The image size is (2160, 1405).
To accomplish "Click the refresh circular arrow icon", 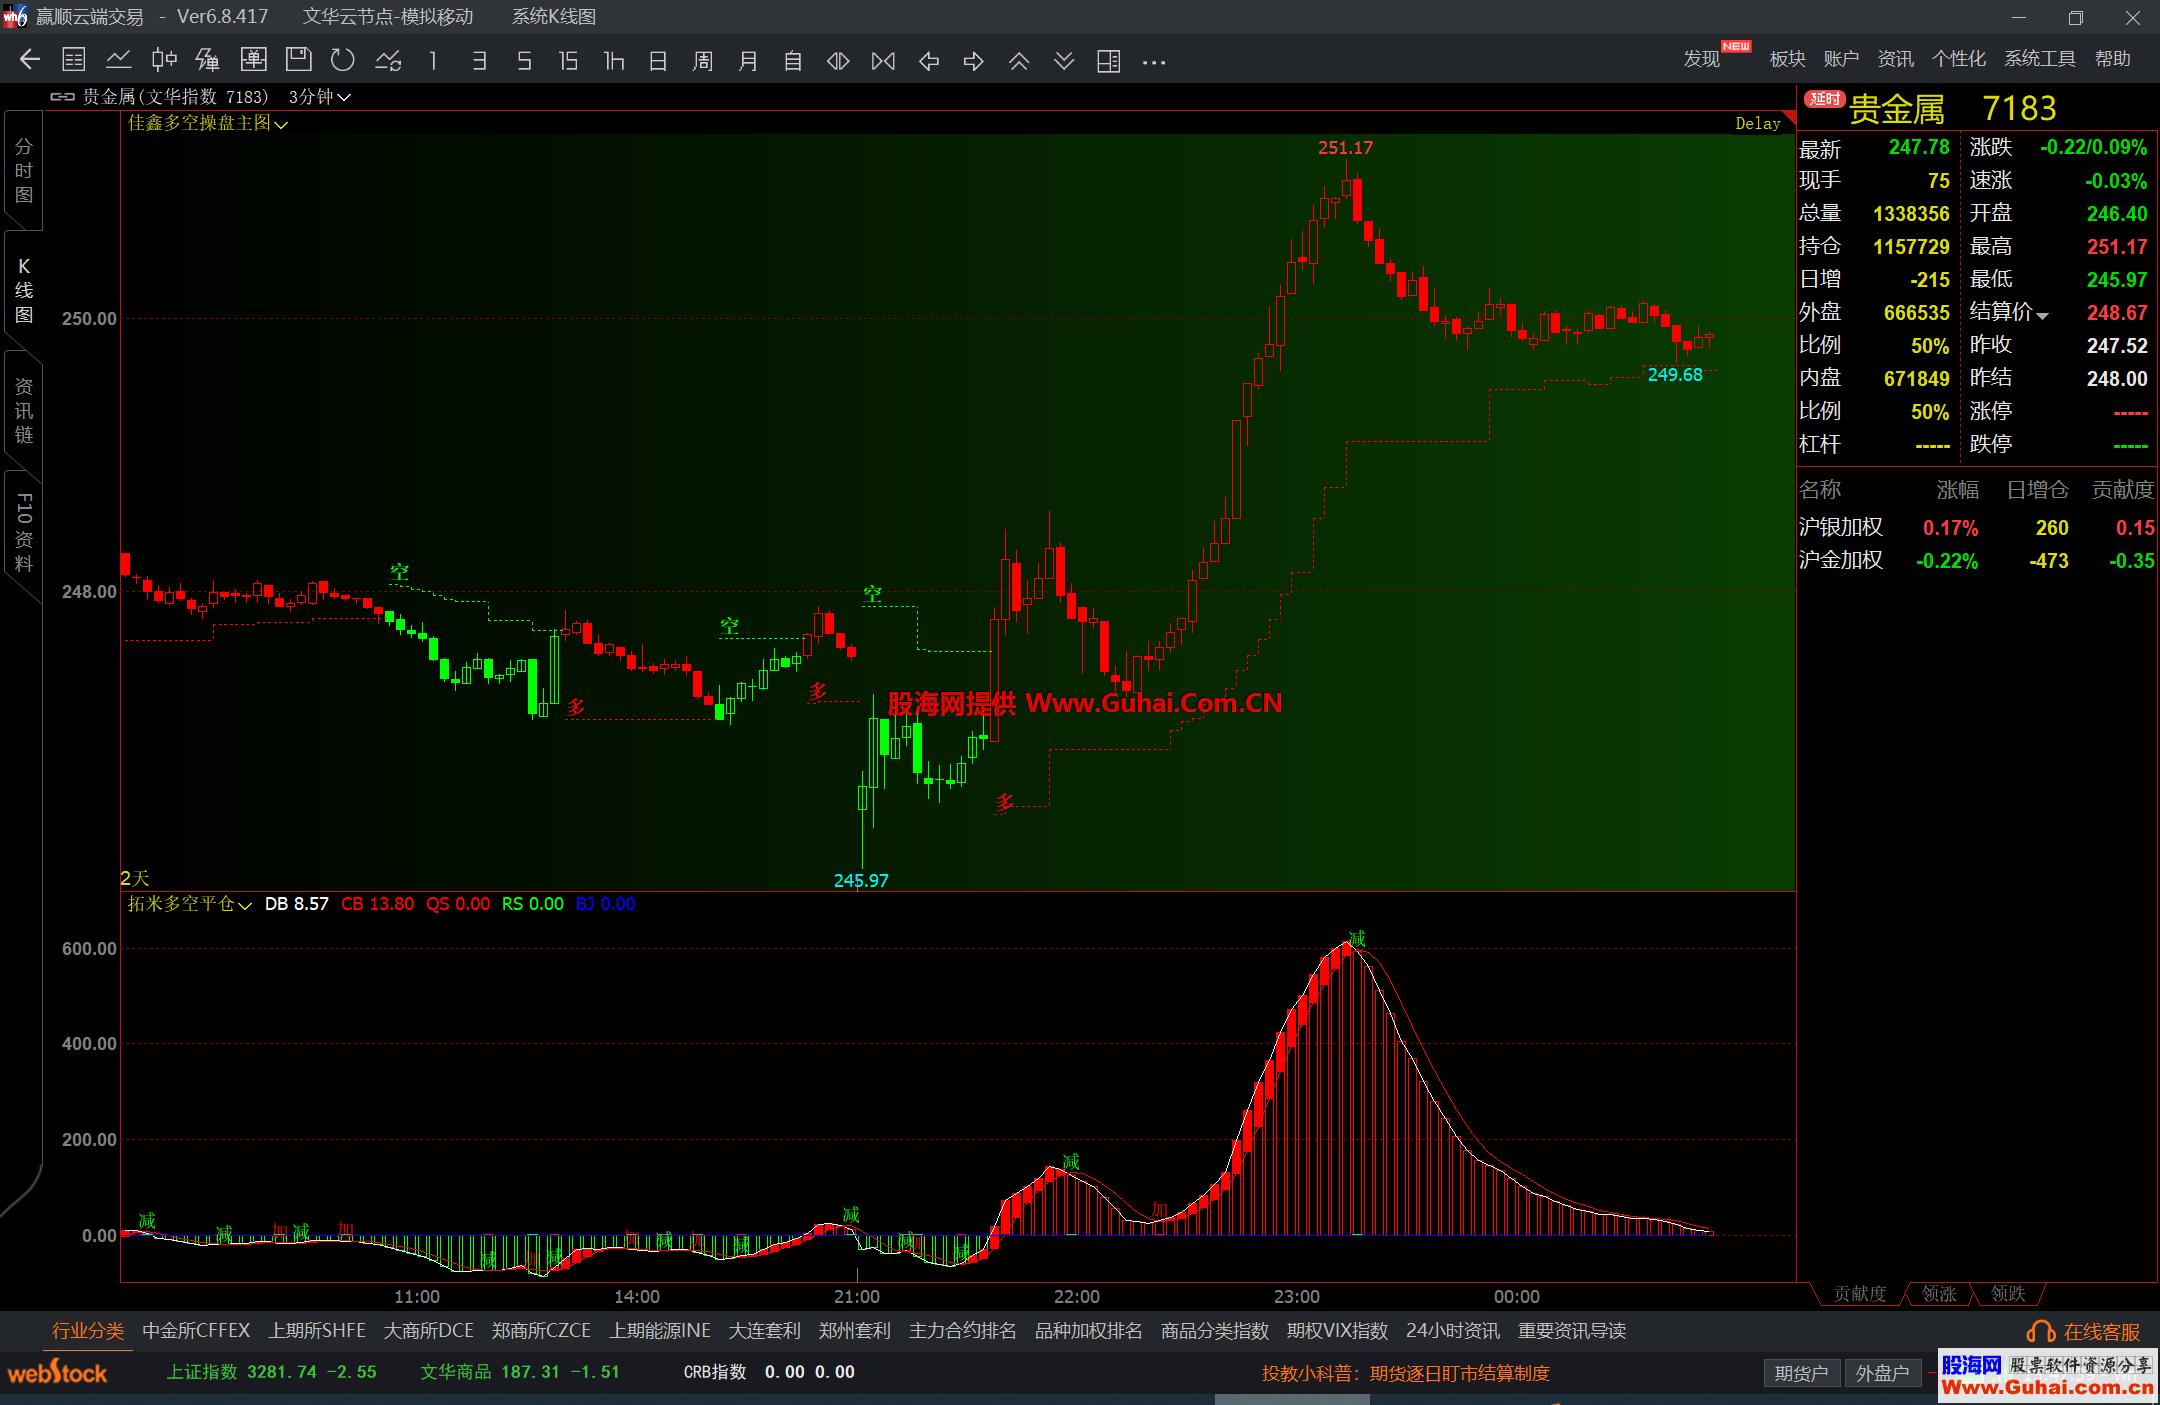I will point(343,61).
